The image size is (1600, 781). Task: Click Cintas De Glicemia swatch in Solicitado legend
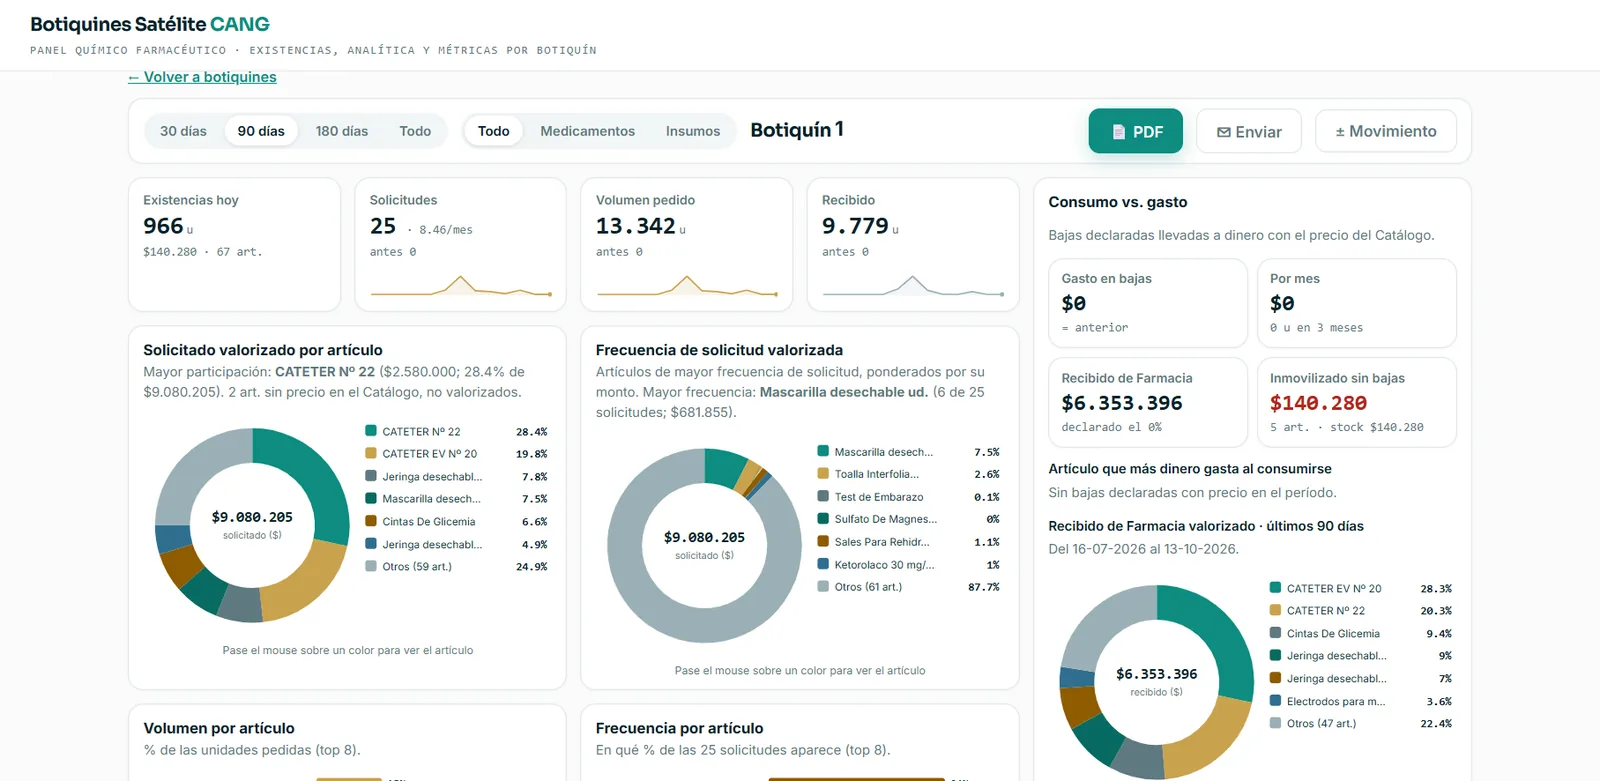(371, 521)
